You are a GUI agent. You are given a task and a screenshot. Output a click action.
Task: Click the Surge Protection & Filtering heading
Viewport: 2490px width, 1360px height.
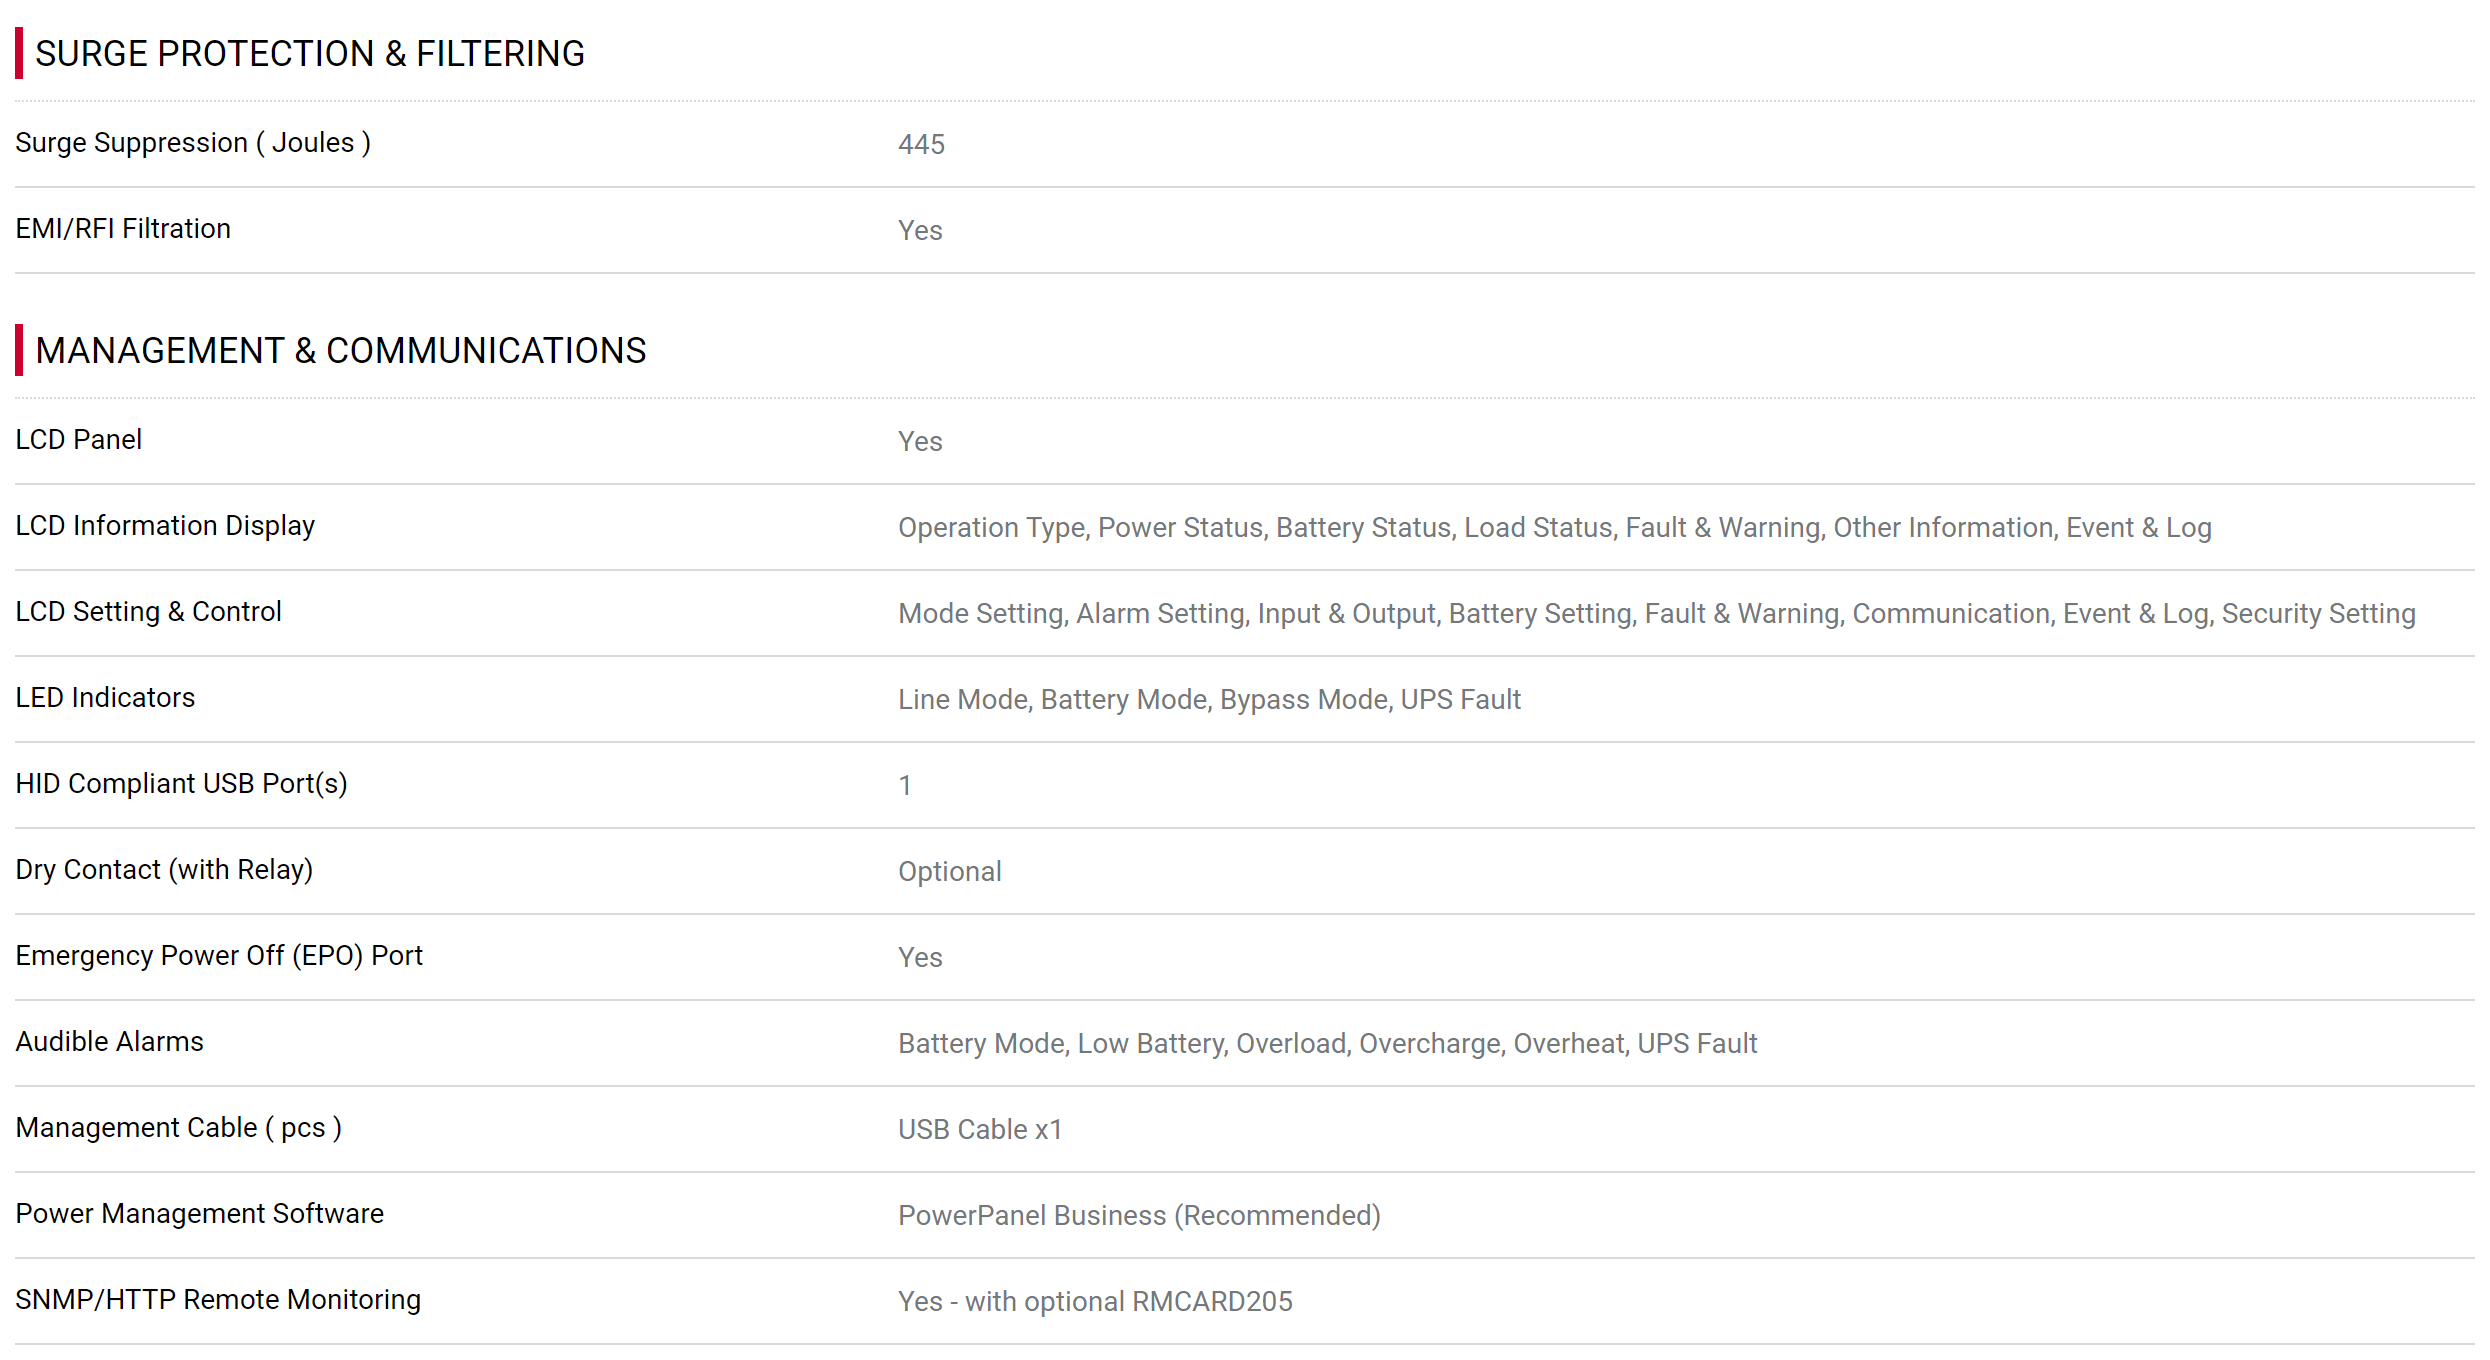[310, 54]
